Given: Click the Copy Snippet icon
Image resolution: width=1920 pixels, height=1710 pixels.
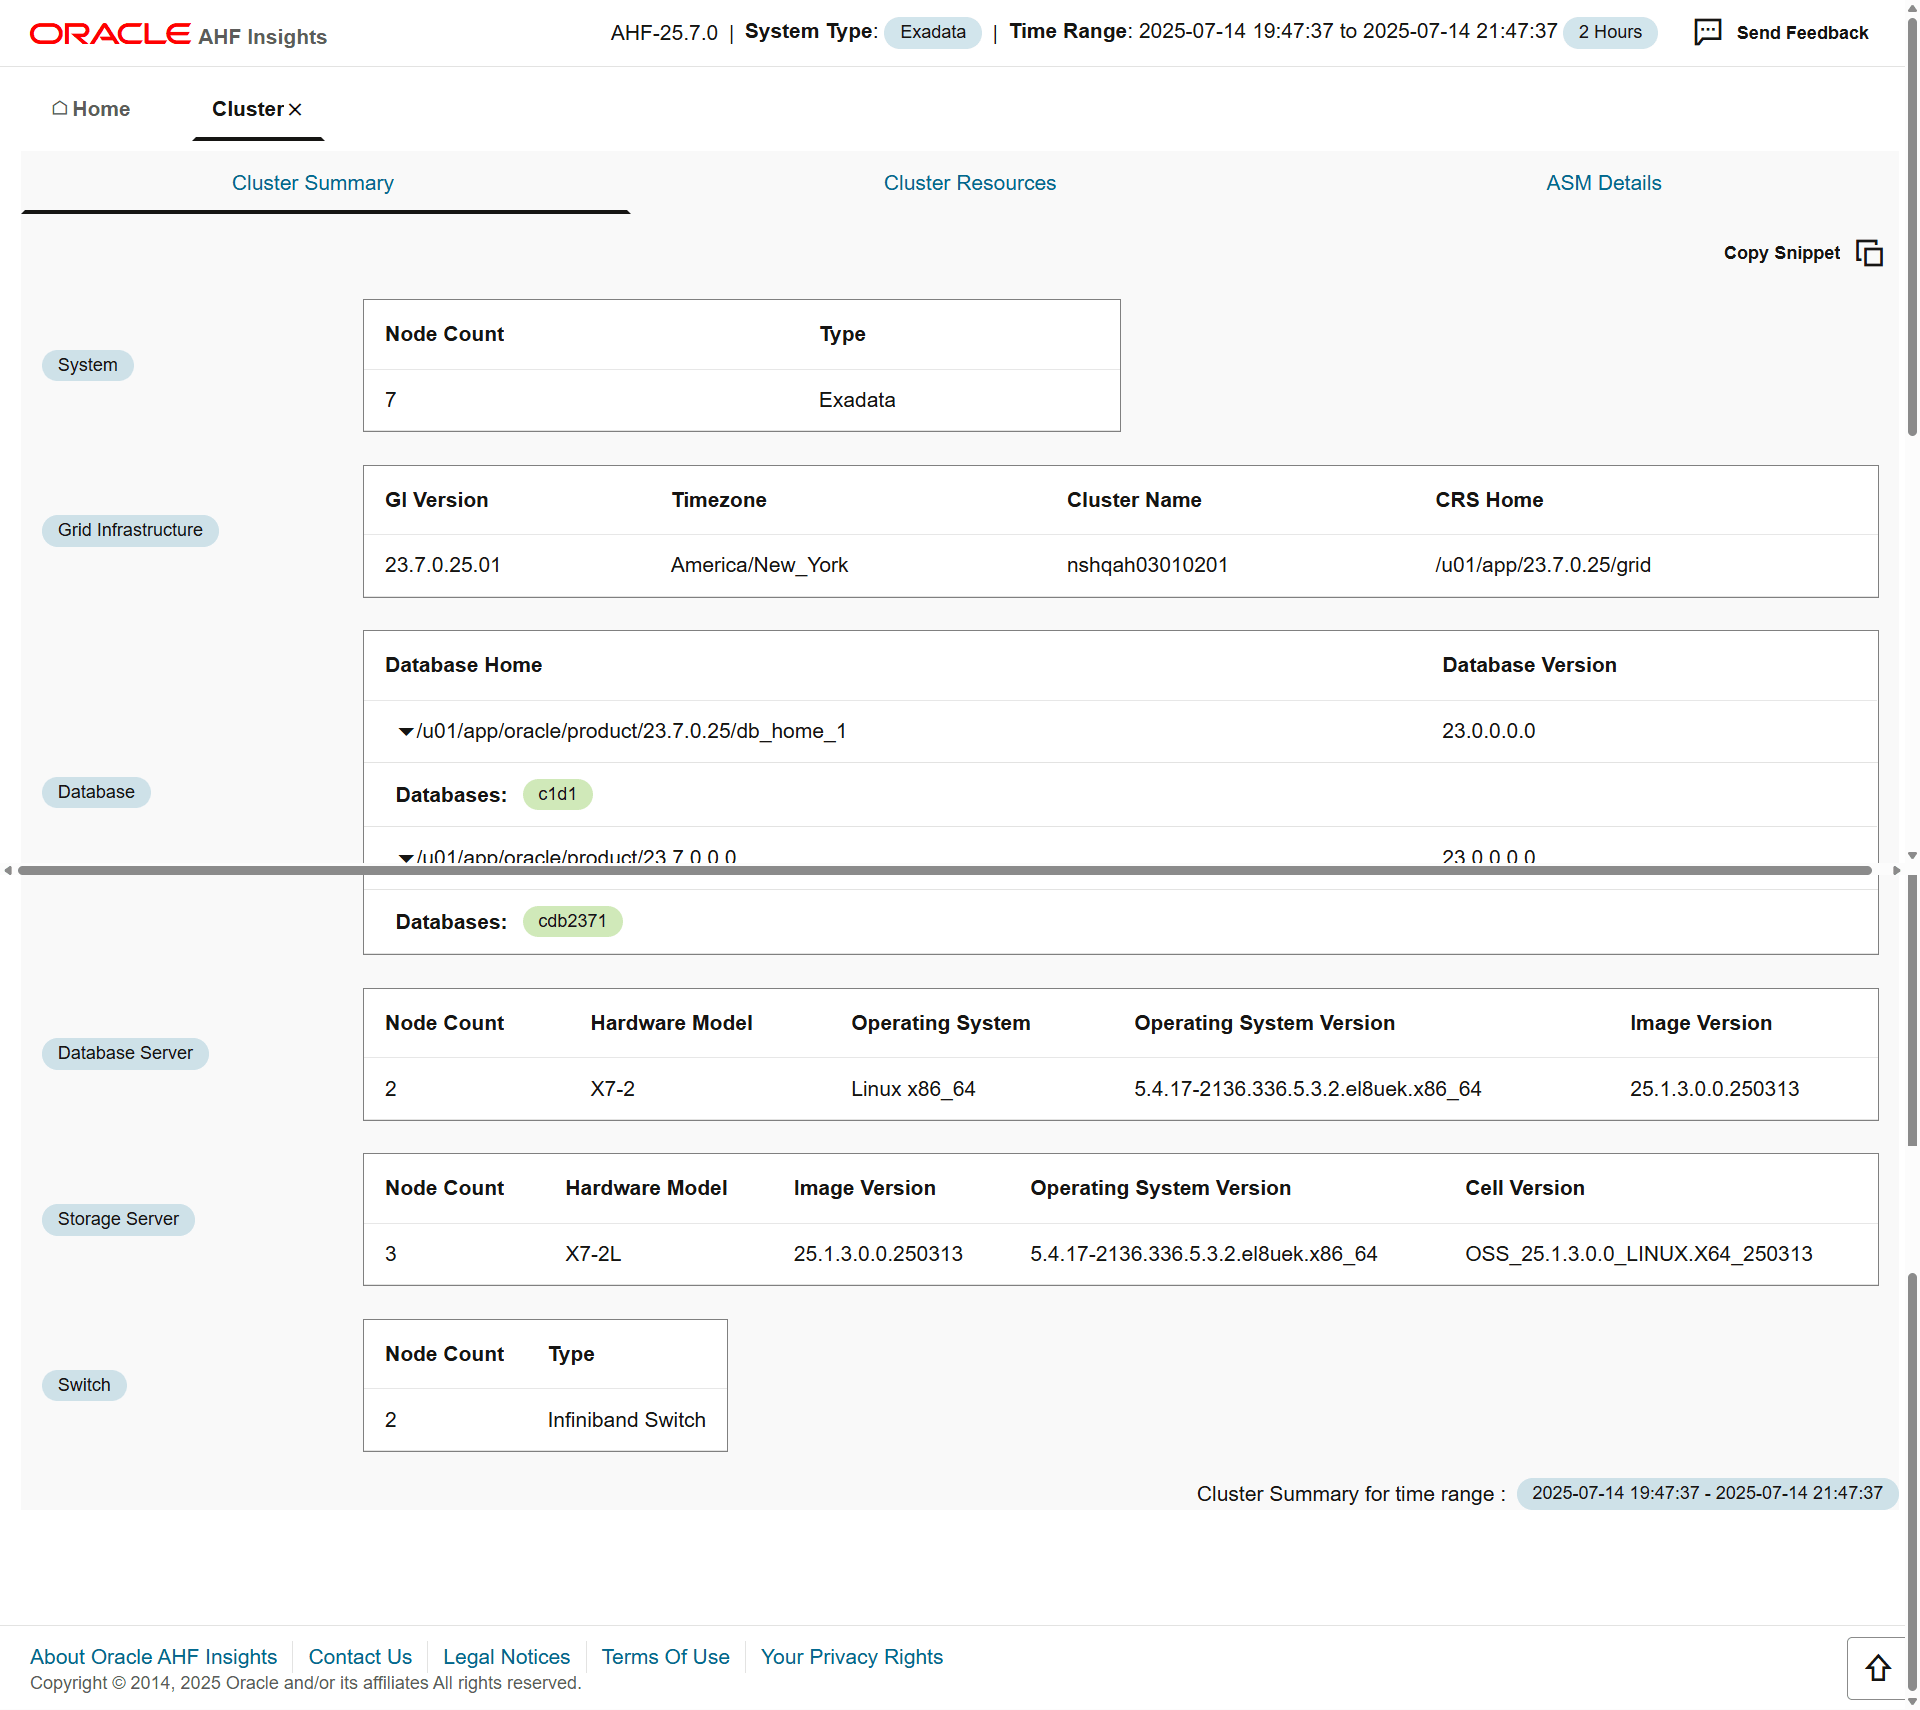Looking at the screenshot, I should pos(1869,253).
